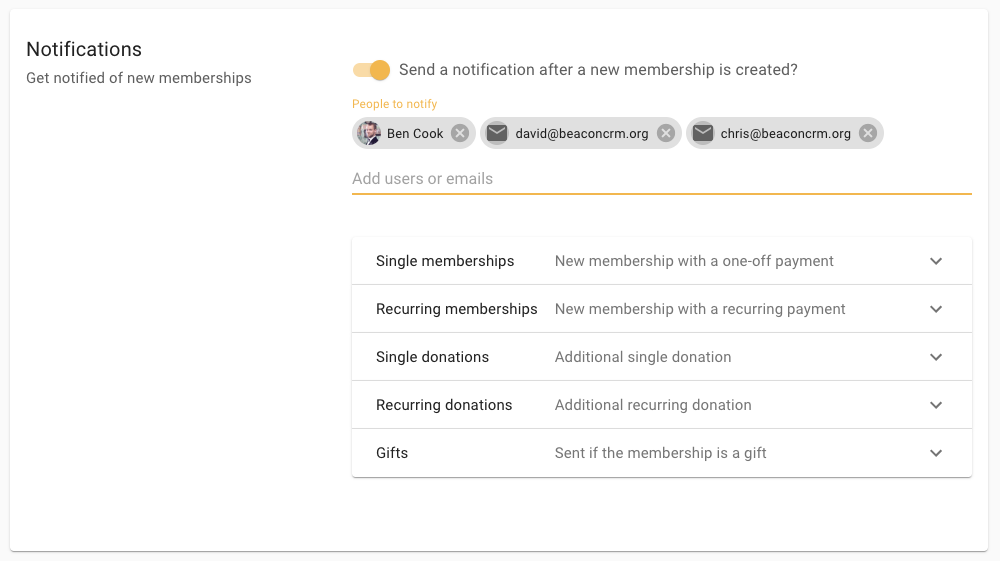The image size is (1000, 561).
Task: Expand Gifts chevron arrow
Action: point(936,453)
